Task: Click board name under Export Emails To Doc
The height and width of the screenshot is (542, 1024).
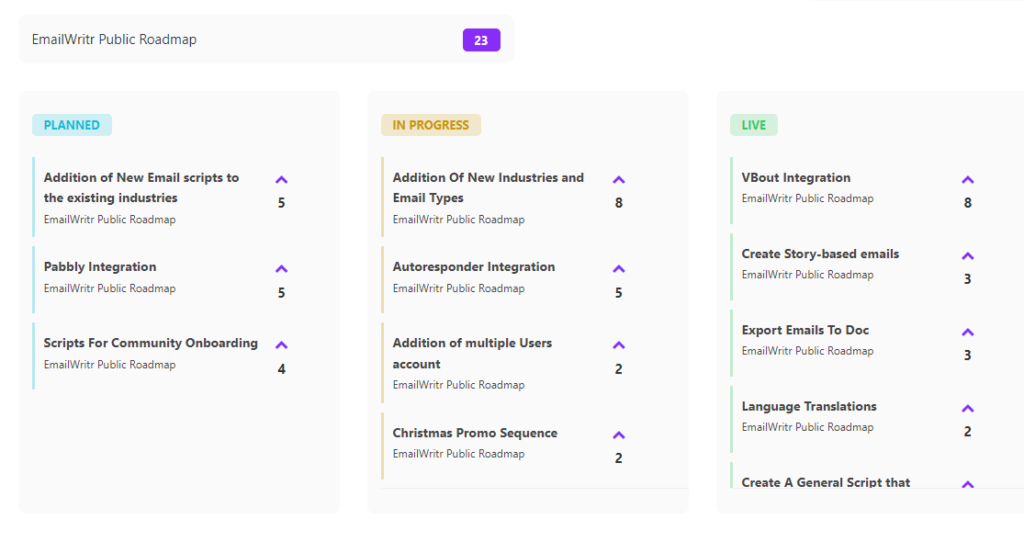Action: tap(807, 351)
